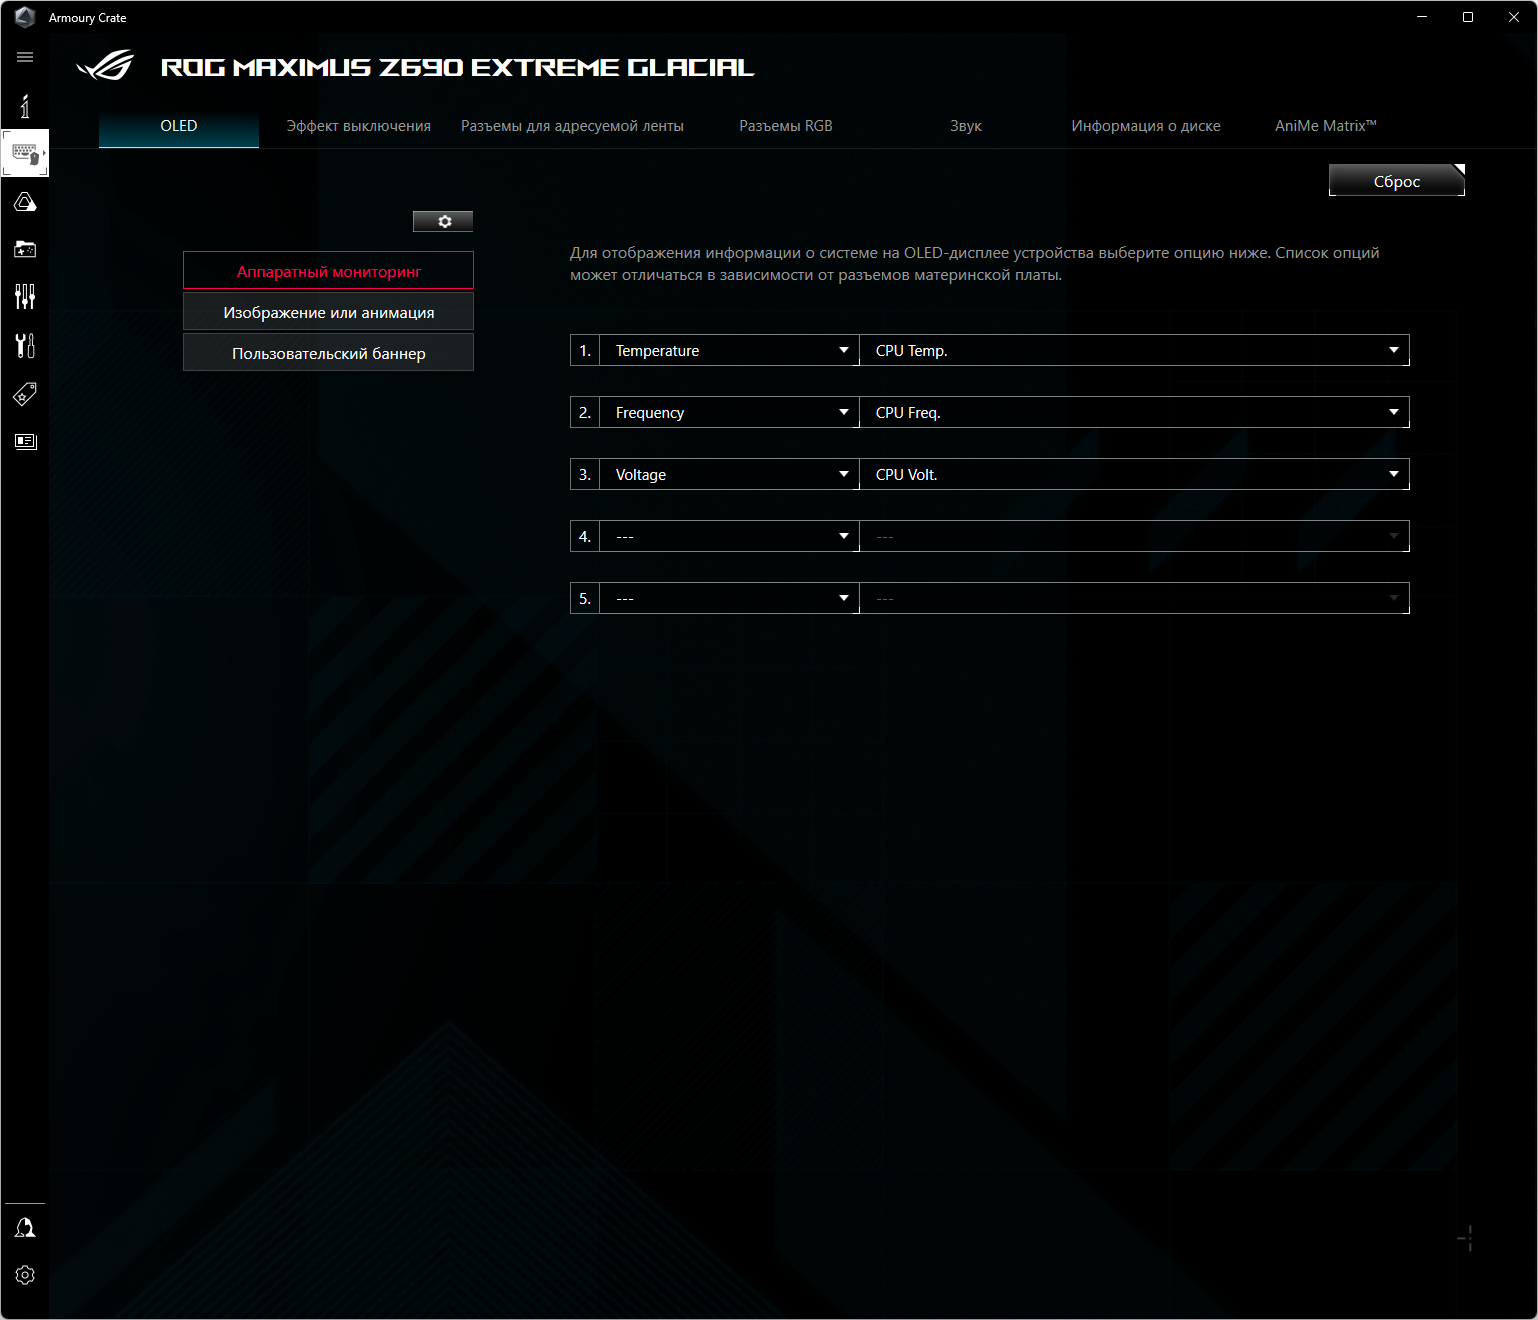Open Aura Sync triangle icon

[25, 202]
